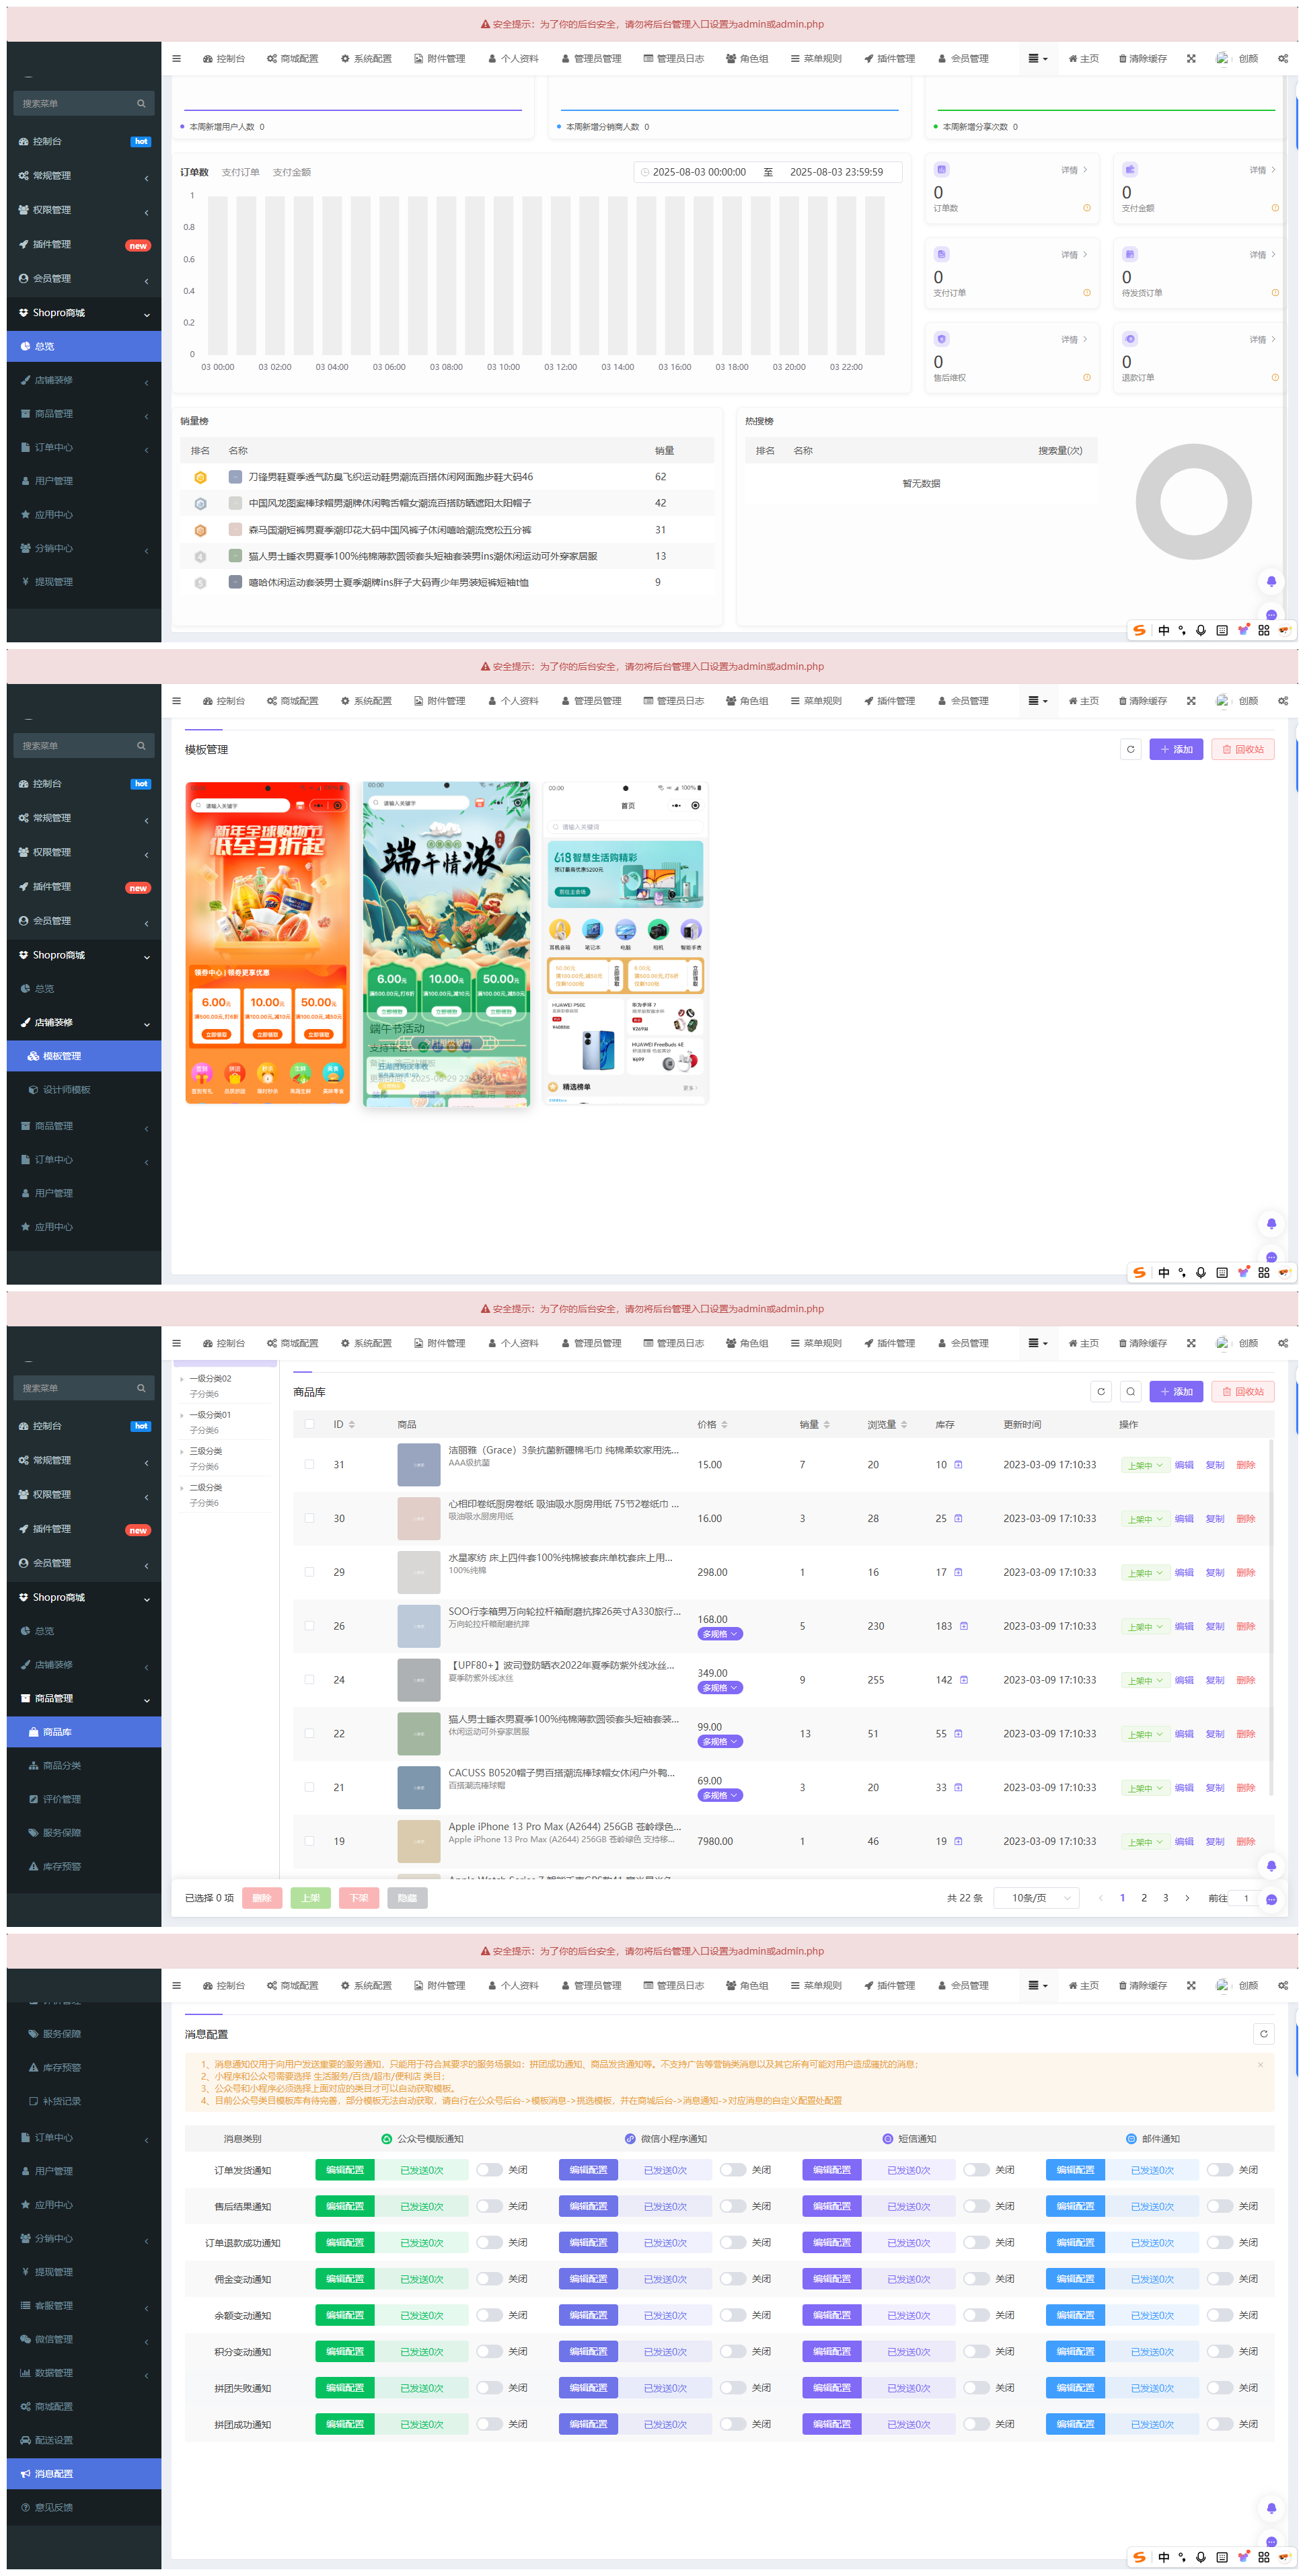Switch to the 支付订单 chart tab

pyautogui.click(x=240, y=172)
